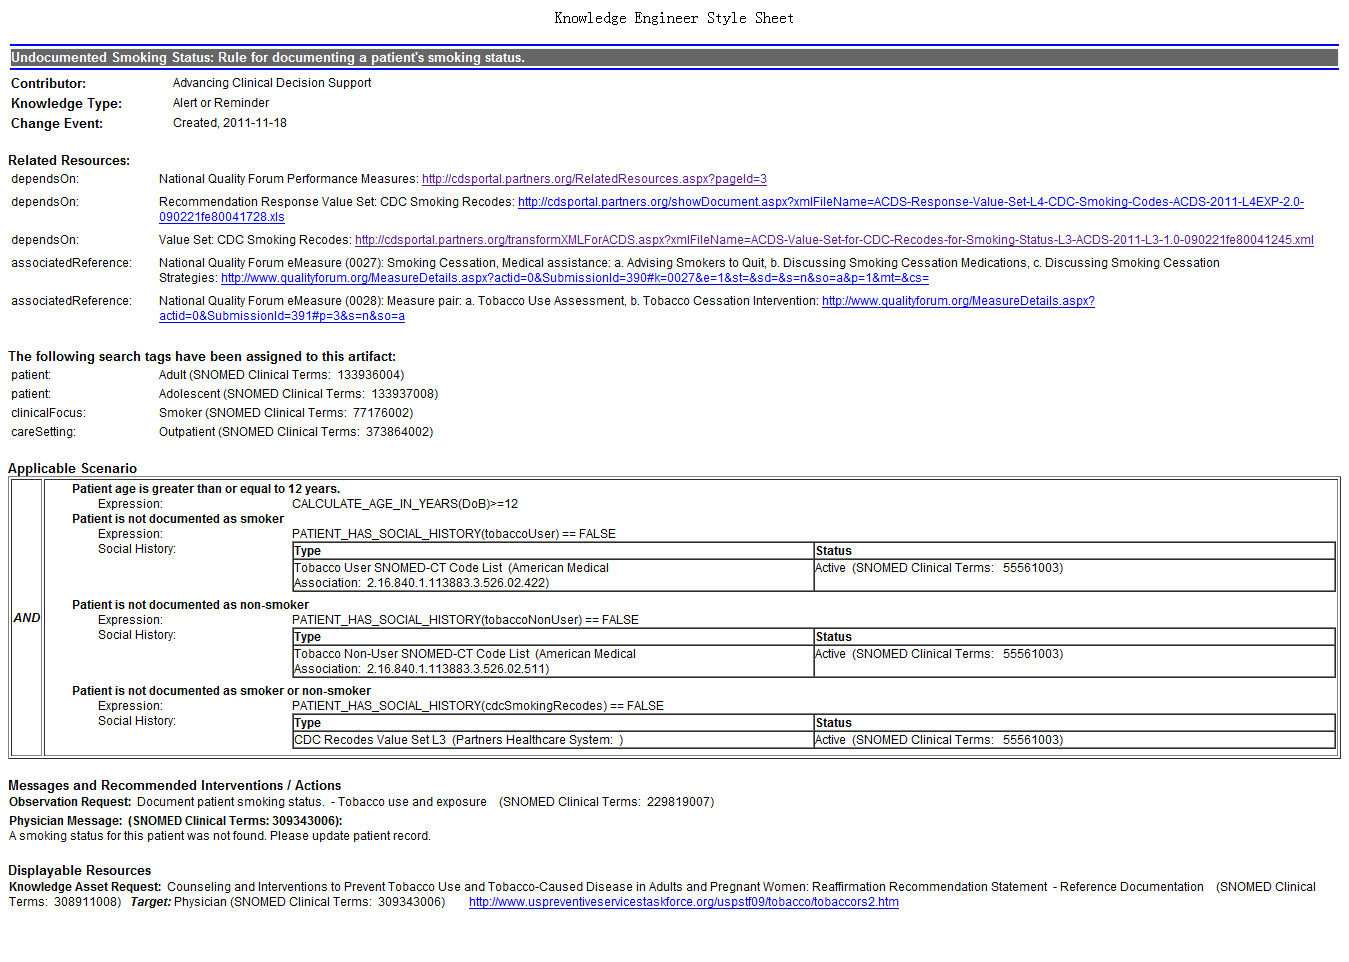This screenshot has height=962, width=1349.
Task: Click the Related Resources heading
Action: pos(69,160)
